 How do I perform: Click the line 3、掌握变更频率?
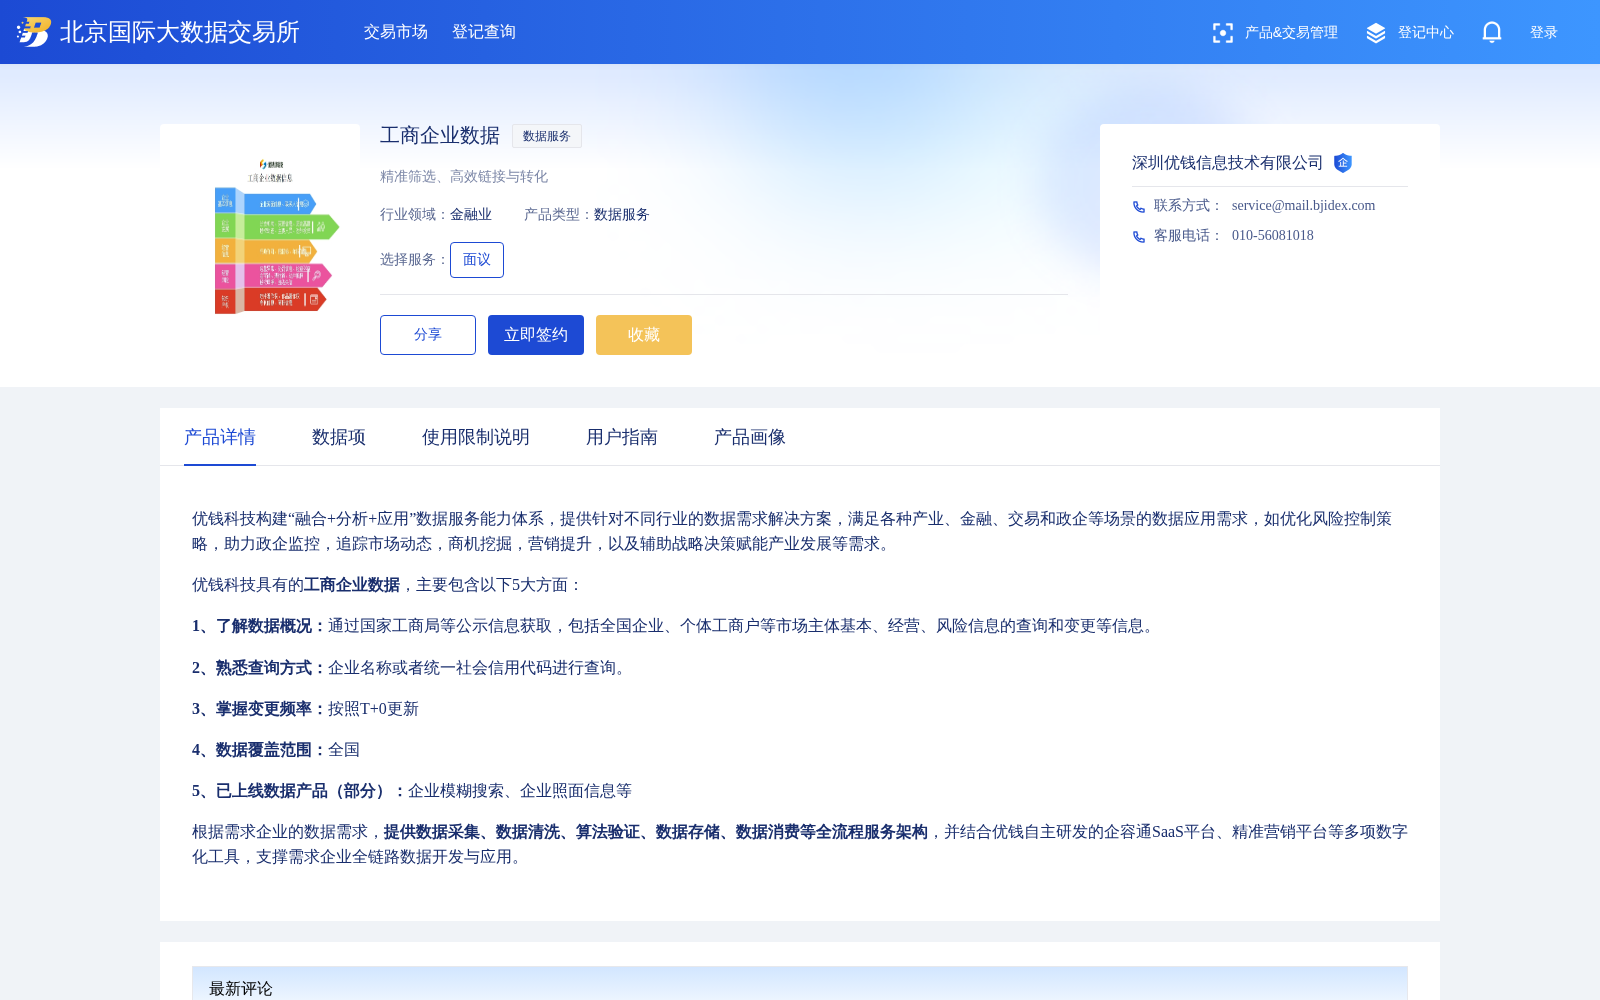(306, 709)
